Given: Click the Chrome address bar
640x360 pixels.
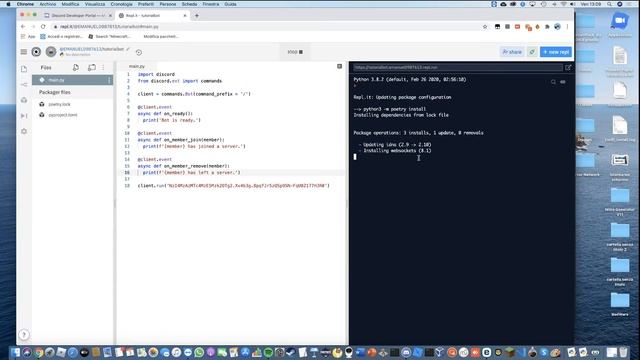Looking at the screenshot, I should [269, 27].
